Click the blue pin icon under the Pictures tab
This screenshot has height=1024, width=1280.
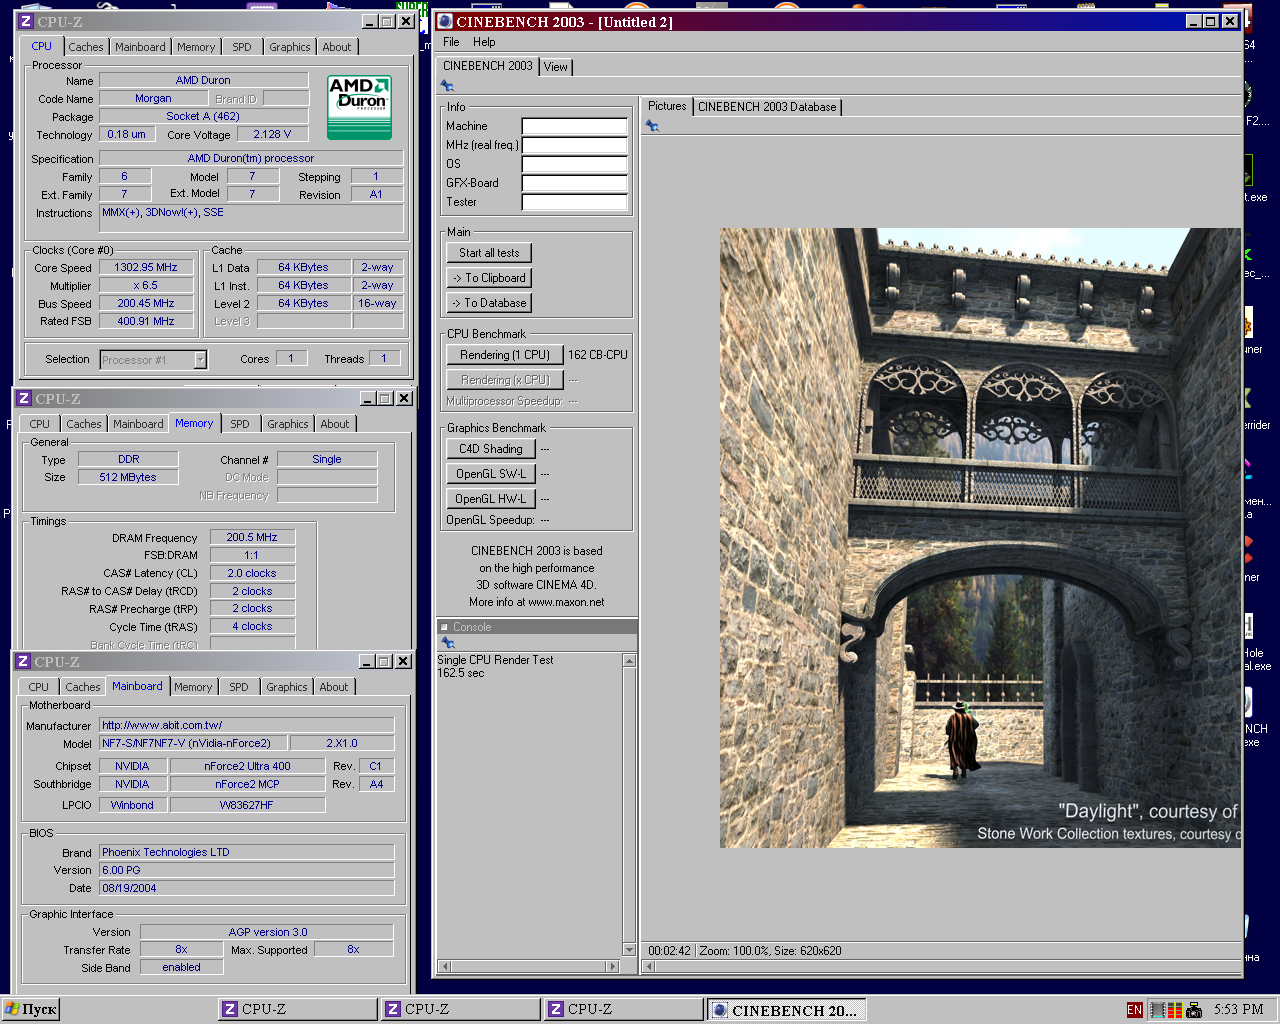652,126
